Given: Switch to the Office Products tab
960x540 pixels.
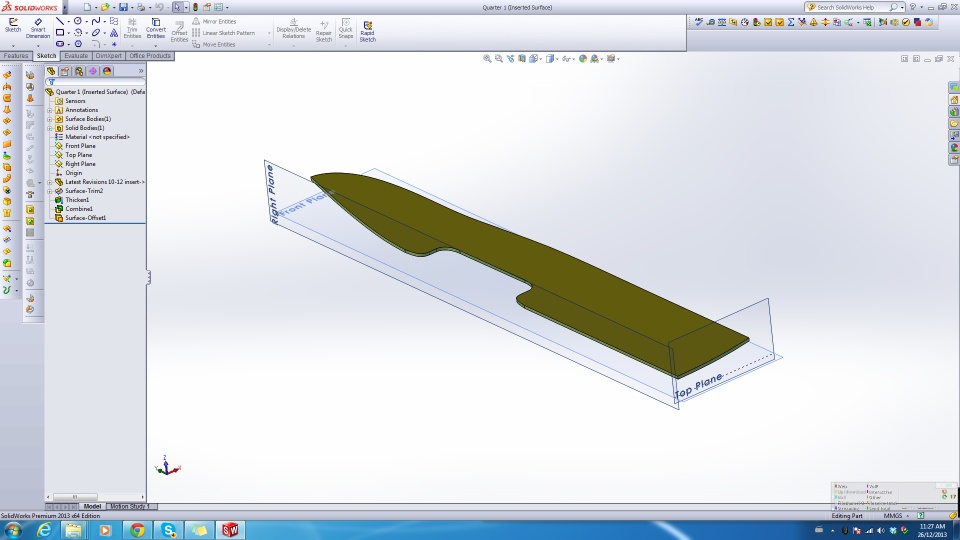Looking at the screenshot, I should [x=150, y=56].
